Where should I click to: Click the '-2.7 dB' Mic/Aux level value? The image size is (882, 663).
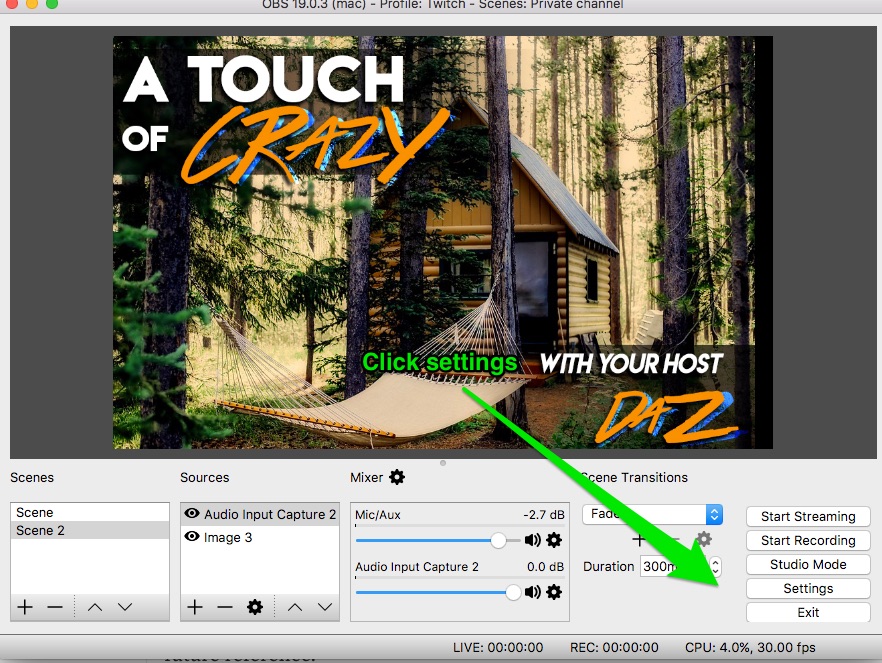pyautogui.click(x=543, y=515)
